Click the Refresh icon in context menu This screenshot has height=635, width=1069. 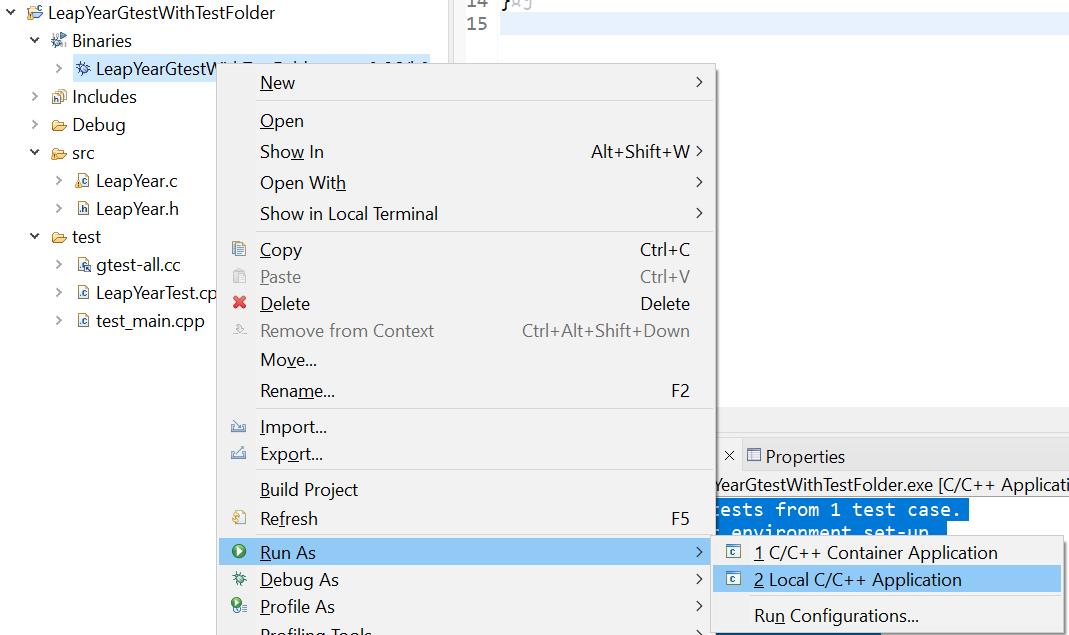239,518
